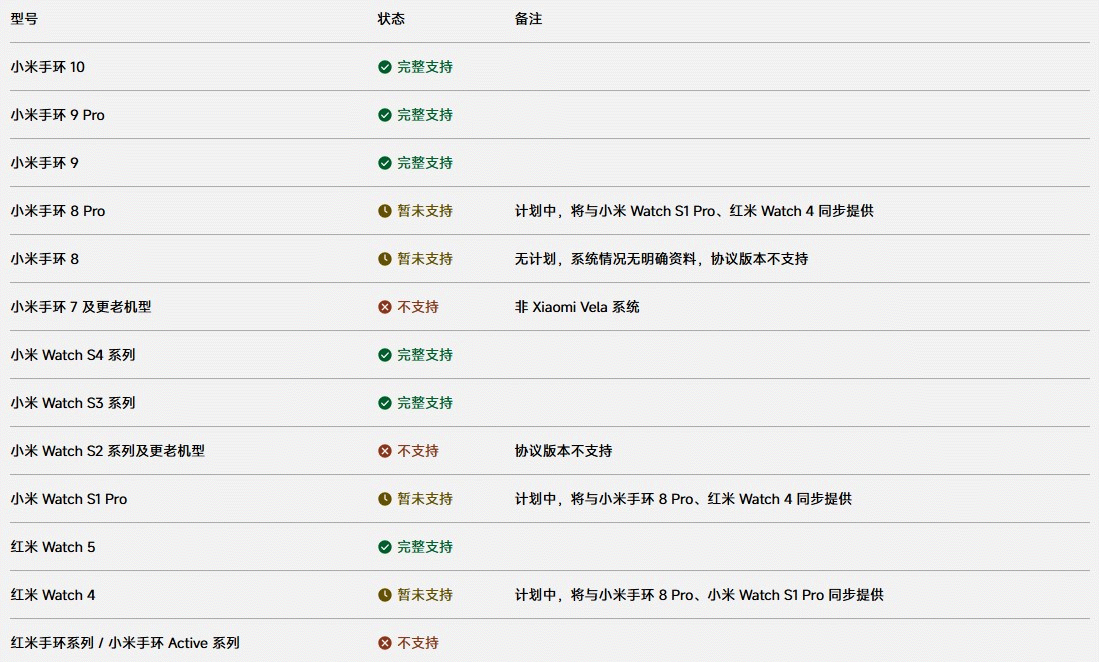Screen dimensions: 1099x662
Task: Click 暂未支持 text in 红米 Watch 4 row
Action: [x=425, y=595]
